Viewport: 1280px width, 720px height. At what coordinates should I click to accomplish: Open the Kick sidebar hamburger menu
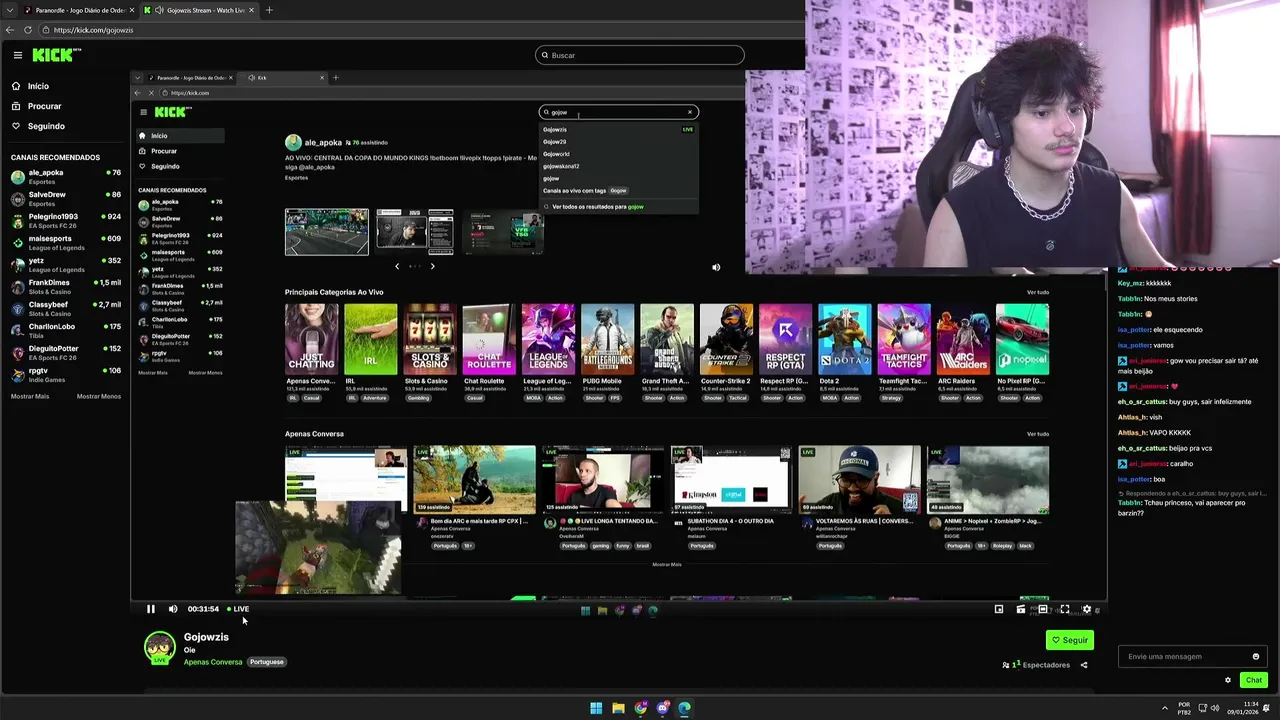(17, 55)
